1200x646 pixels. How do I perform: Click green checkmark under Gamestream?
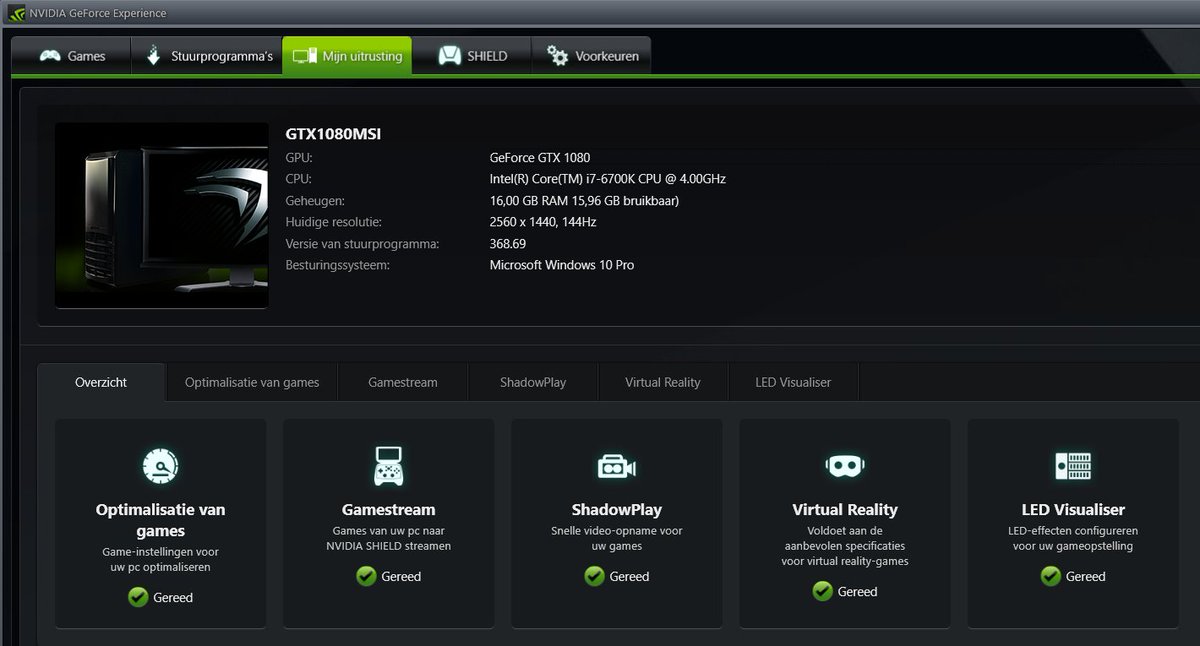366,576
